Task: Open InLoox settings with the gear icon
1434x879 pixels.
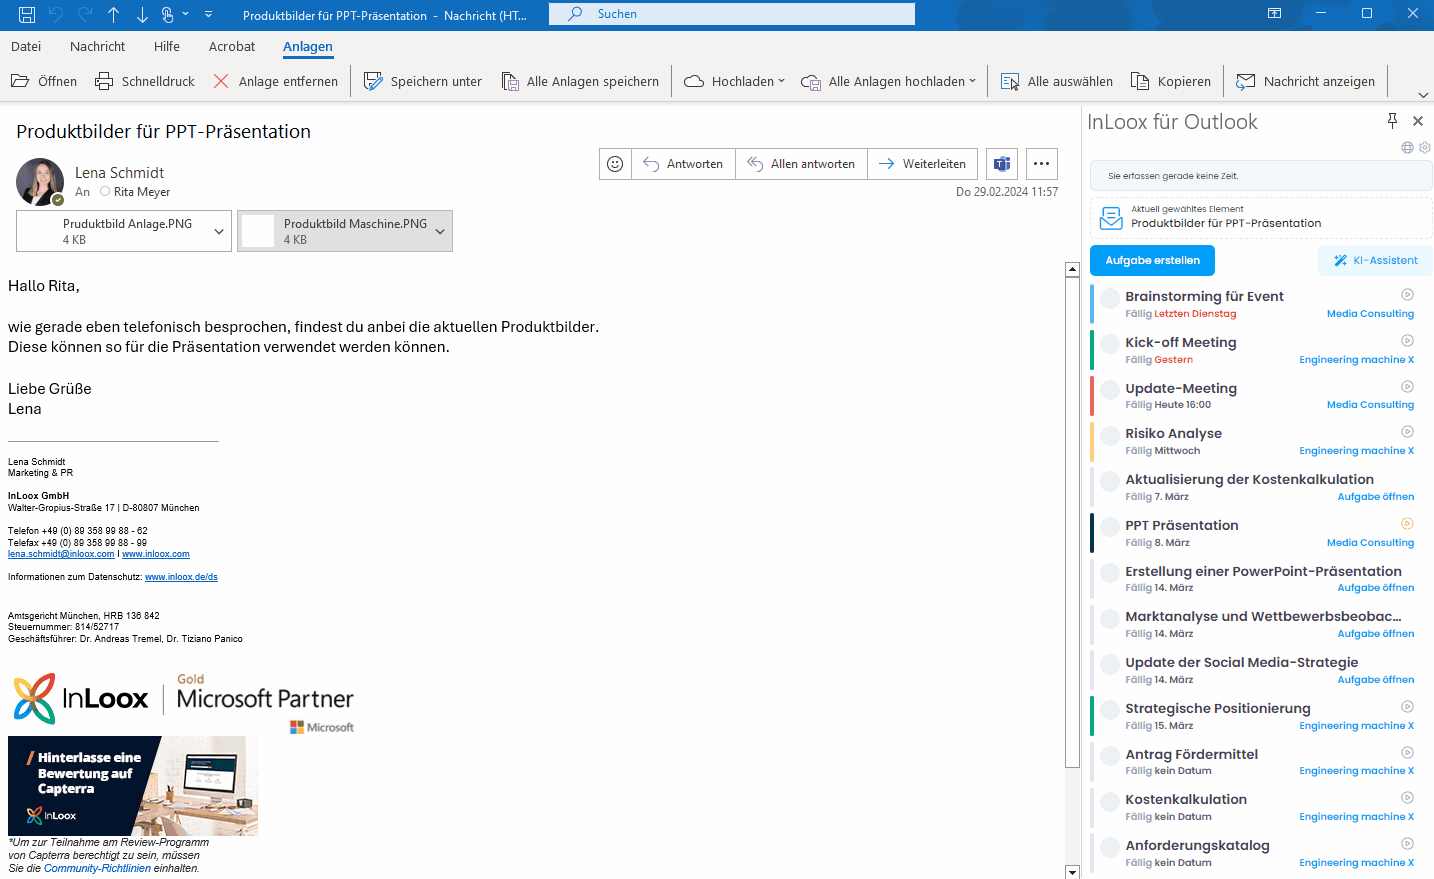Action: click(1424, 147)
